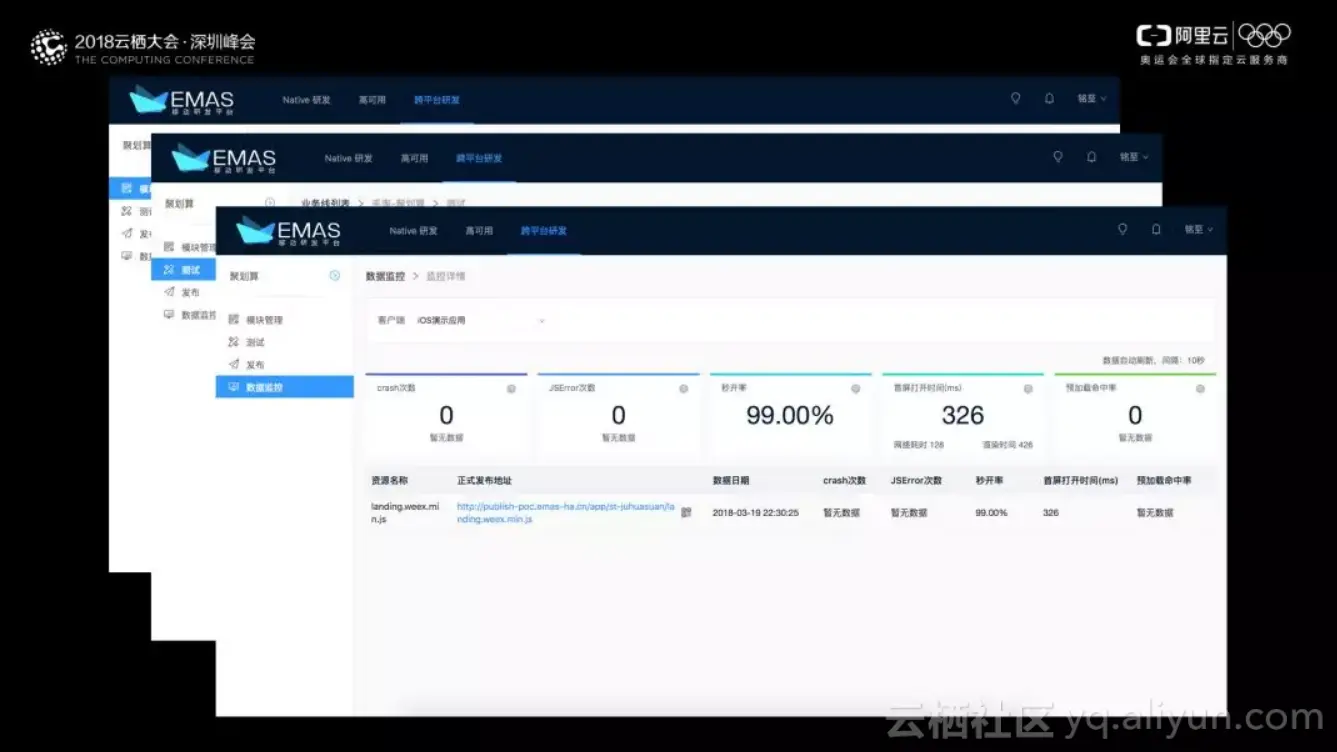Go to 数据监控 breadcrumb link
The width and height of the screenshot is (1337, 752).
tap(385, 276)
